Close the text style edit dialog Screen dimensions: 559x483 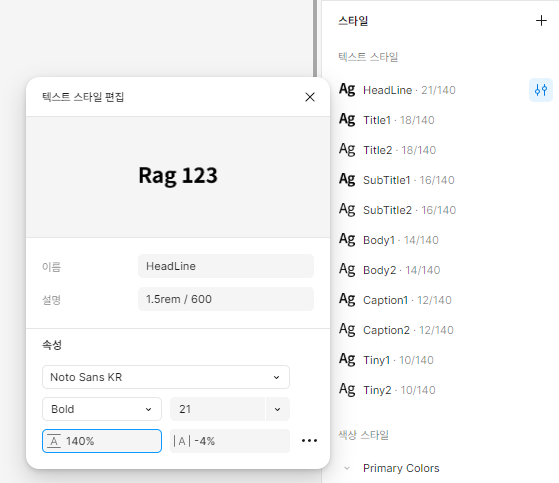click(310, 97)
